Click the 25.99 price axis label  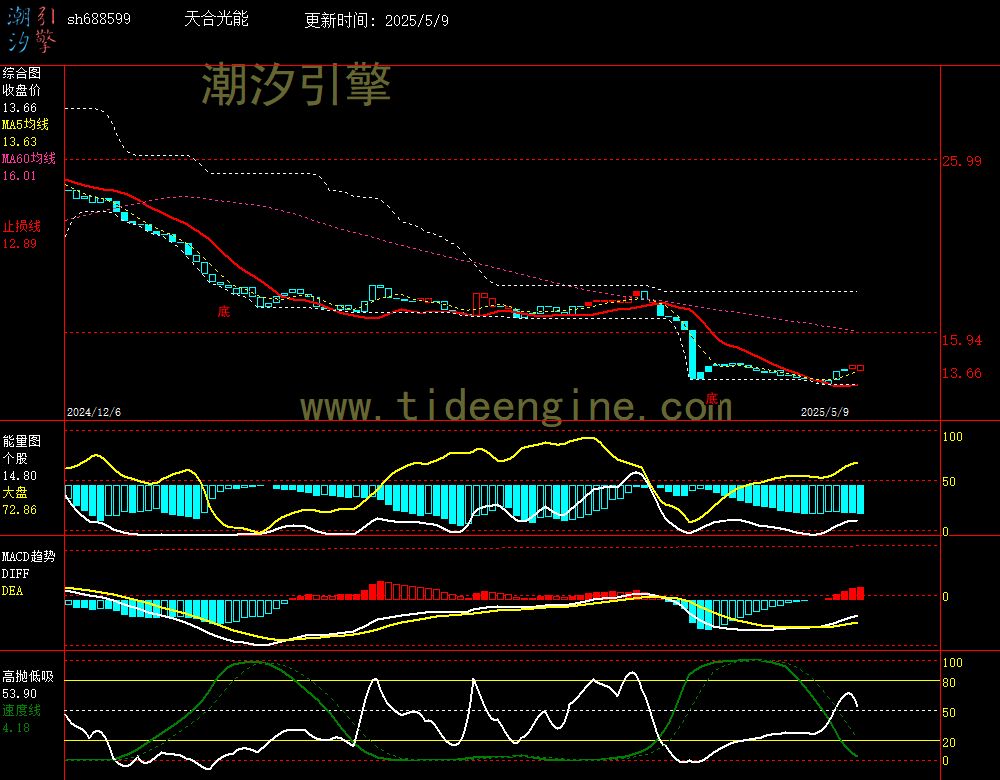(x=962, y=161)
